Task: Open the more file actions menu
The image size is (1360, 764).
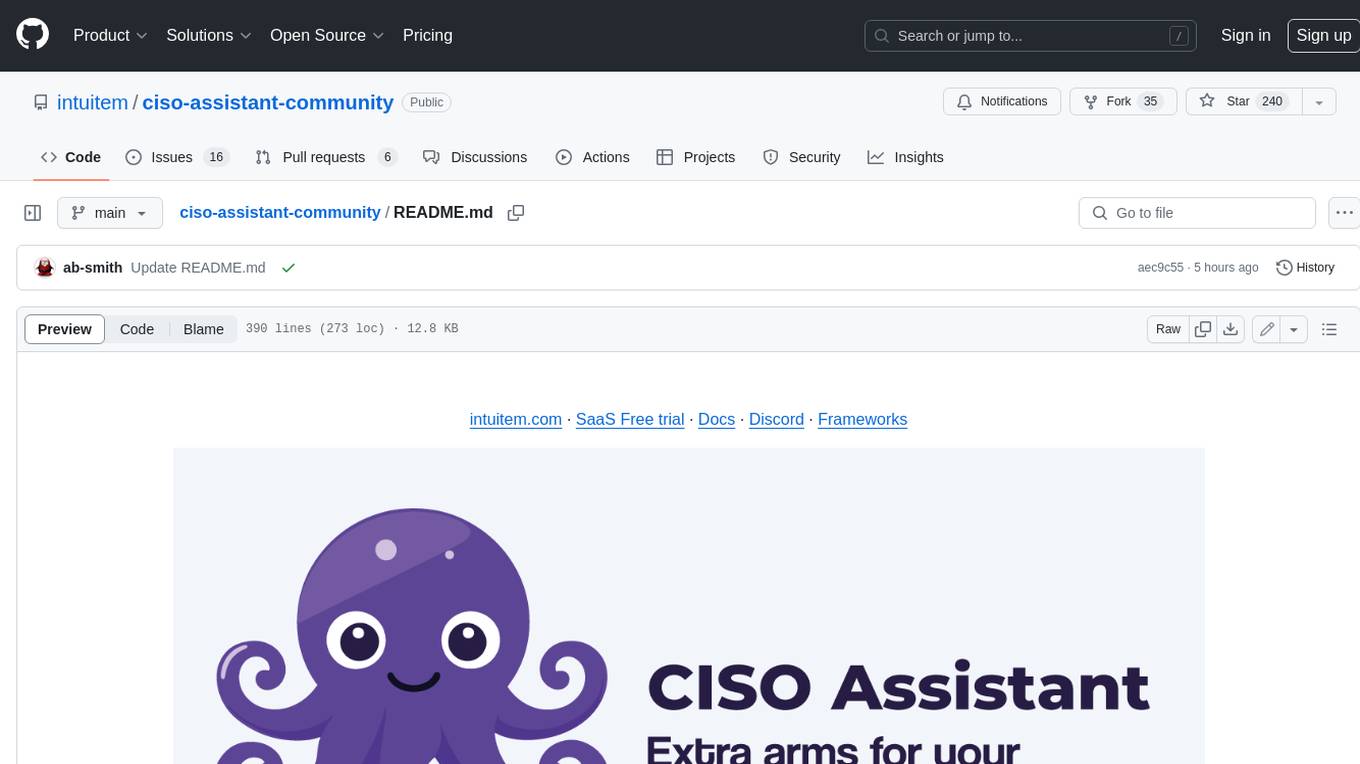Action: point(1344,213)
